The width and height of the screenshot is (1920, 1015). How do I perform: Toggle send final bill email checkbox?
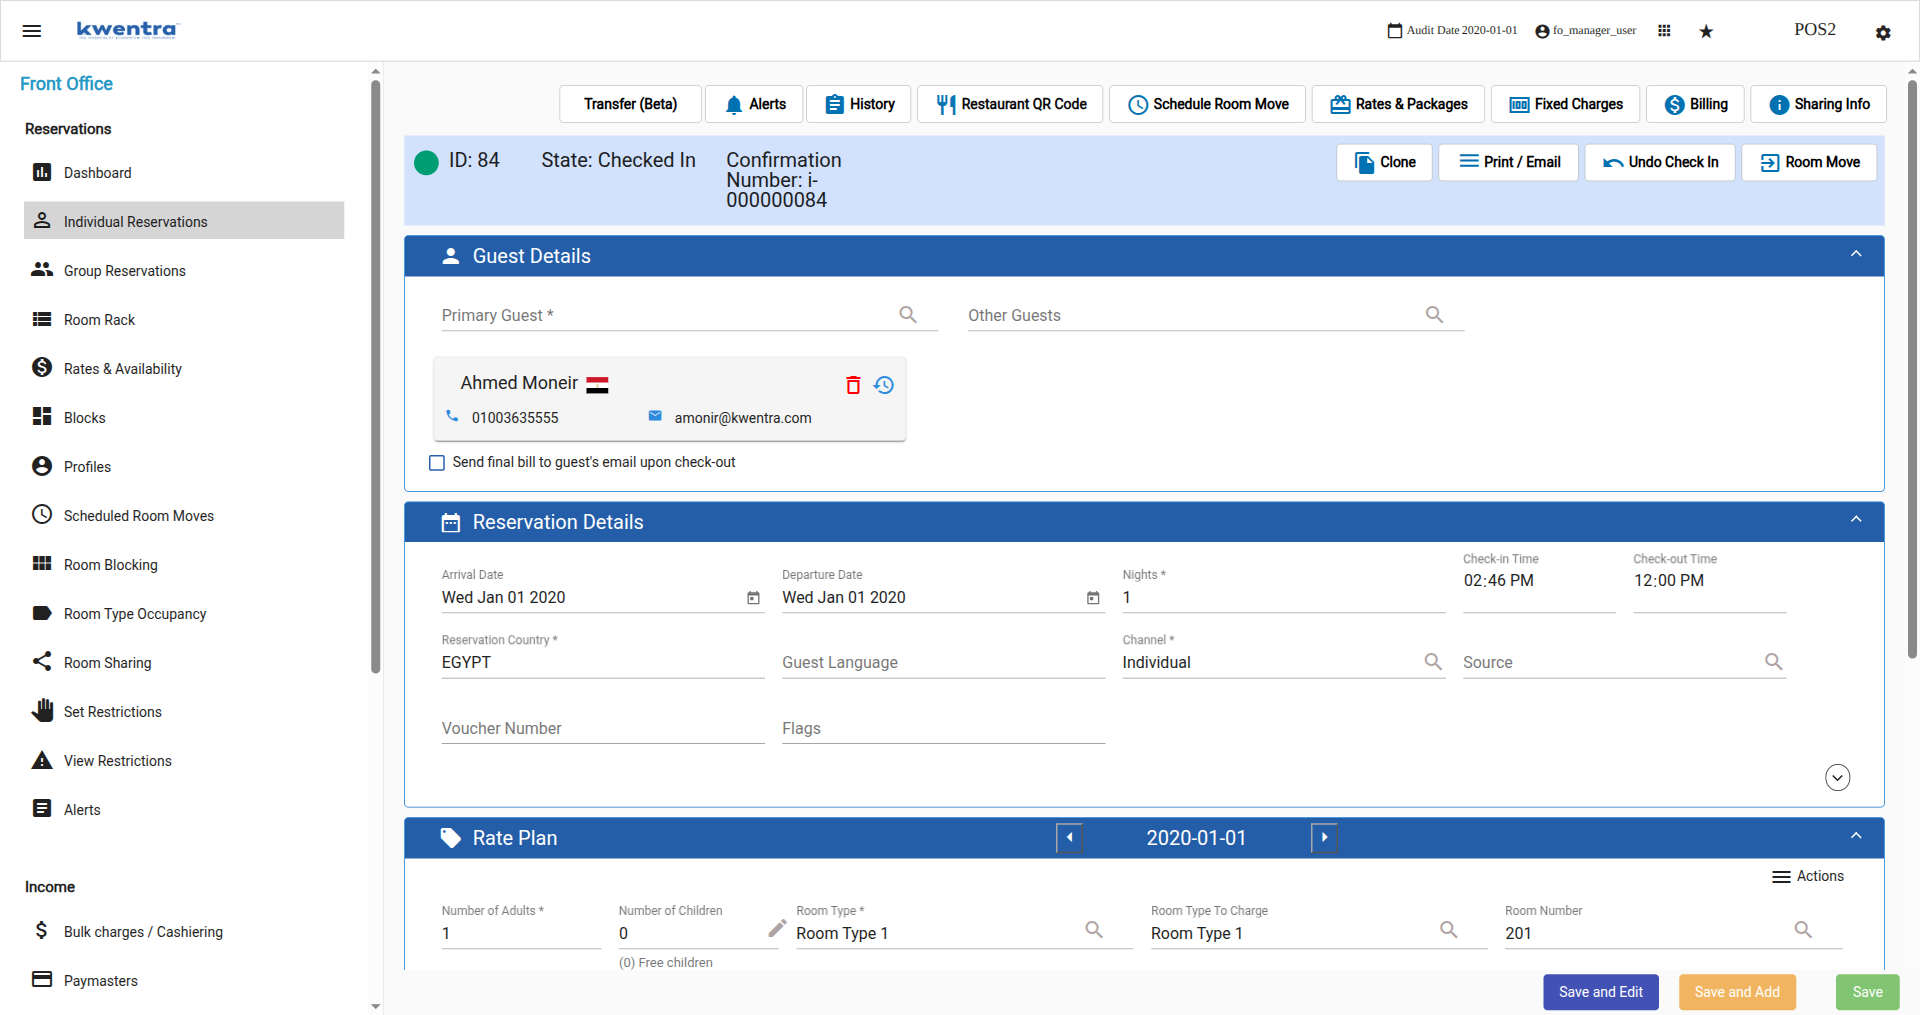437,463
